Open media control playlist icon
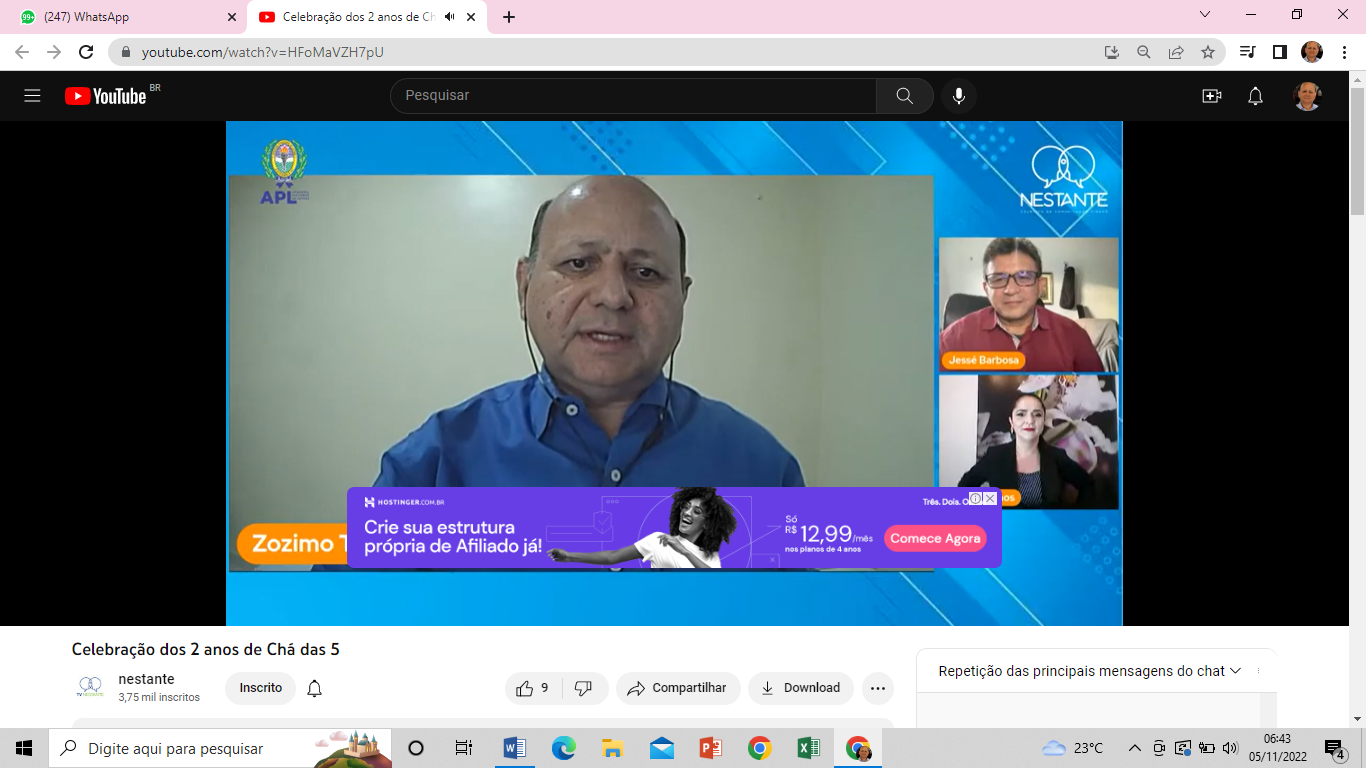This screenshot has height=768, width=1366. pos(1247,52)
